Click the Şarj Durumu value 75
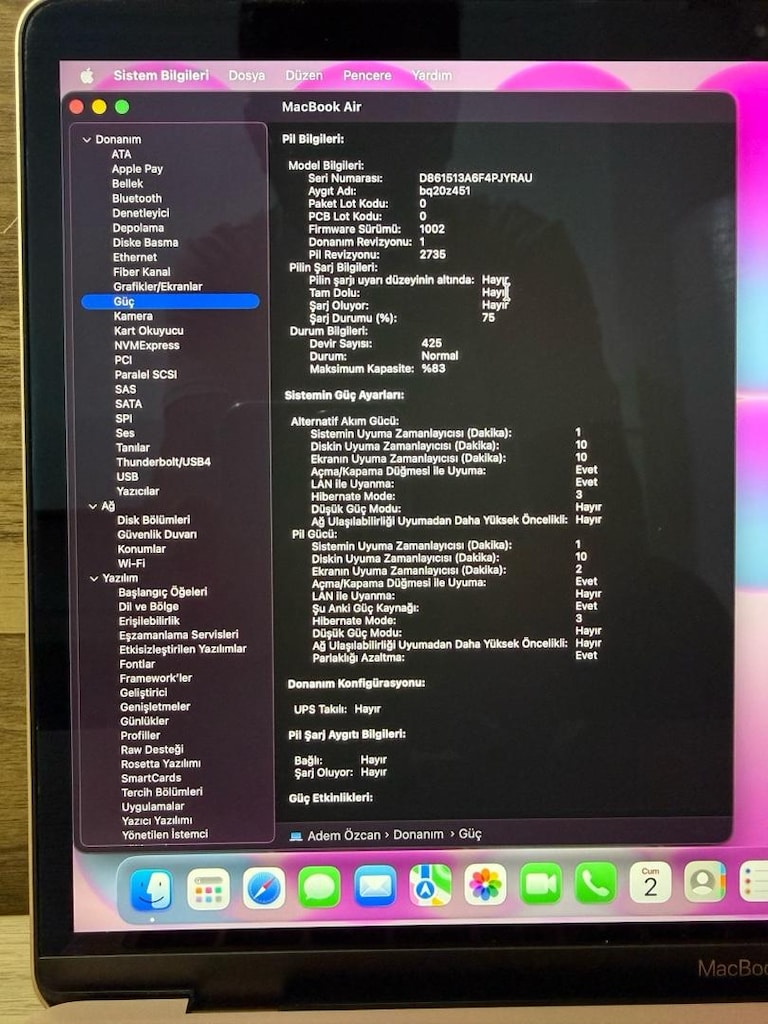This screenshot has height=1024, width=768. (488, 318)
